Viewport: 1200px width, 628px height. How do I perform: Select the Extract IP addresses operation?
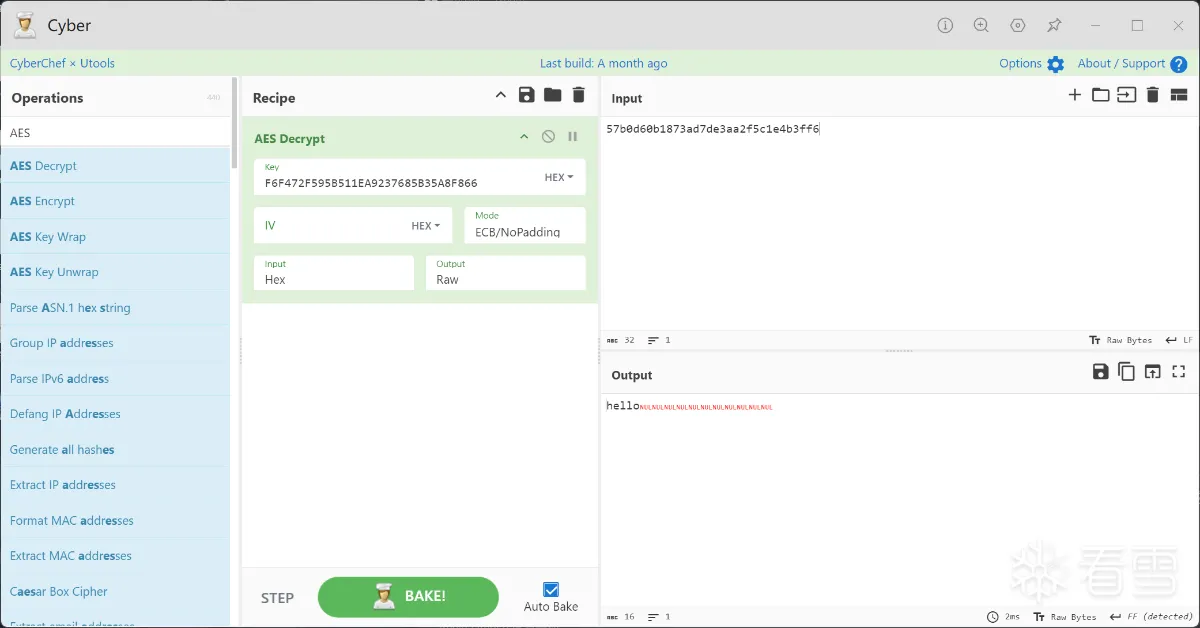(115, 485)
